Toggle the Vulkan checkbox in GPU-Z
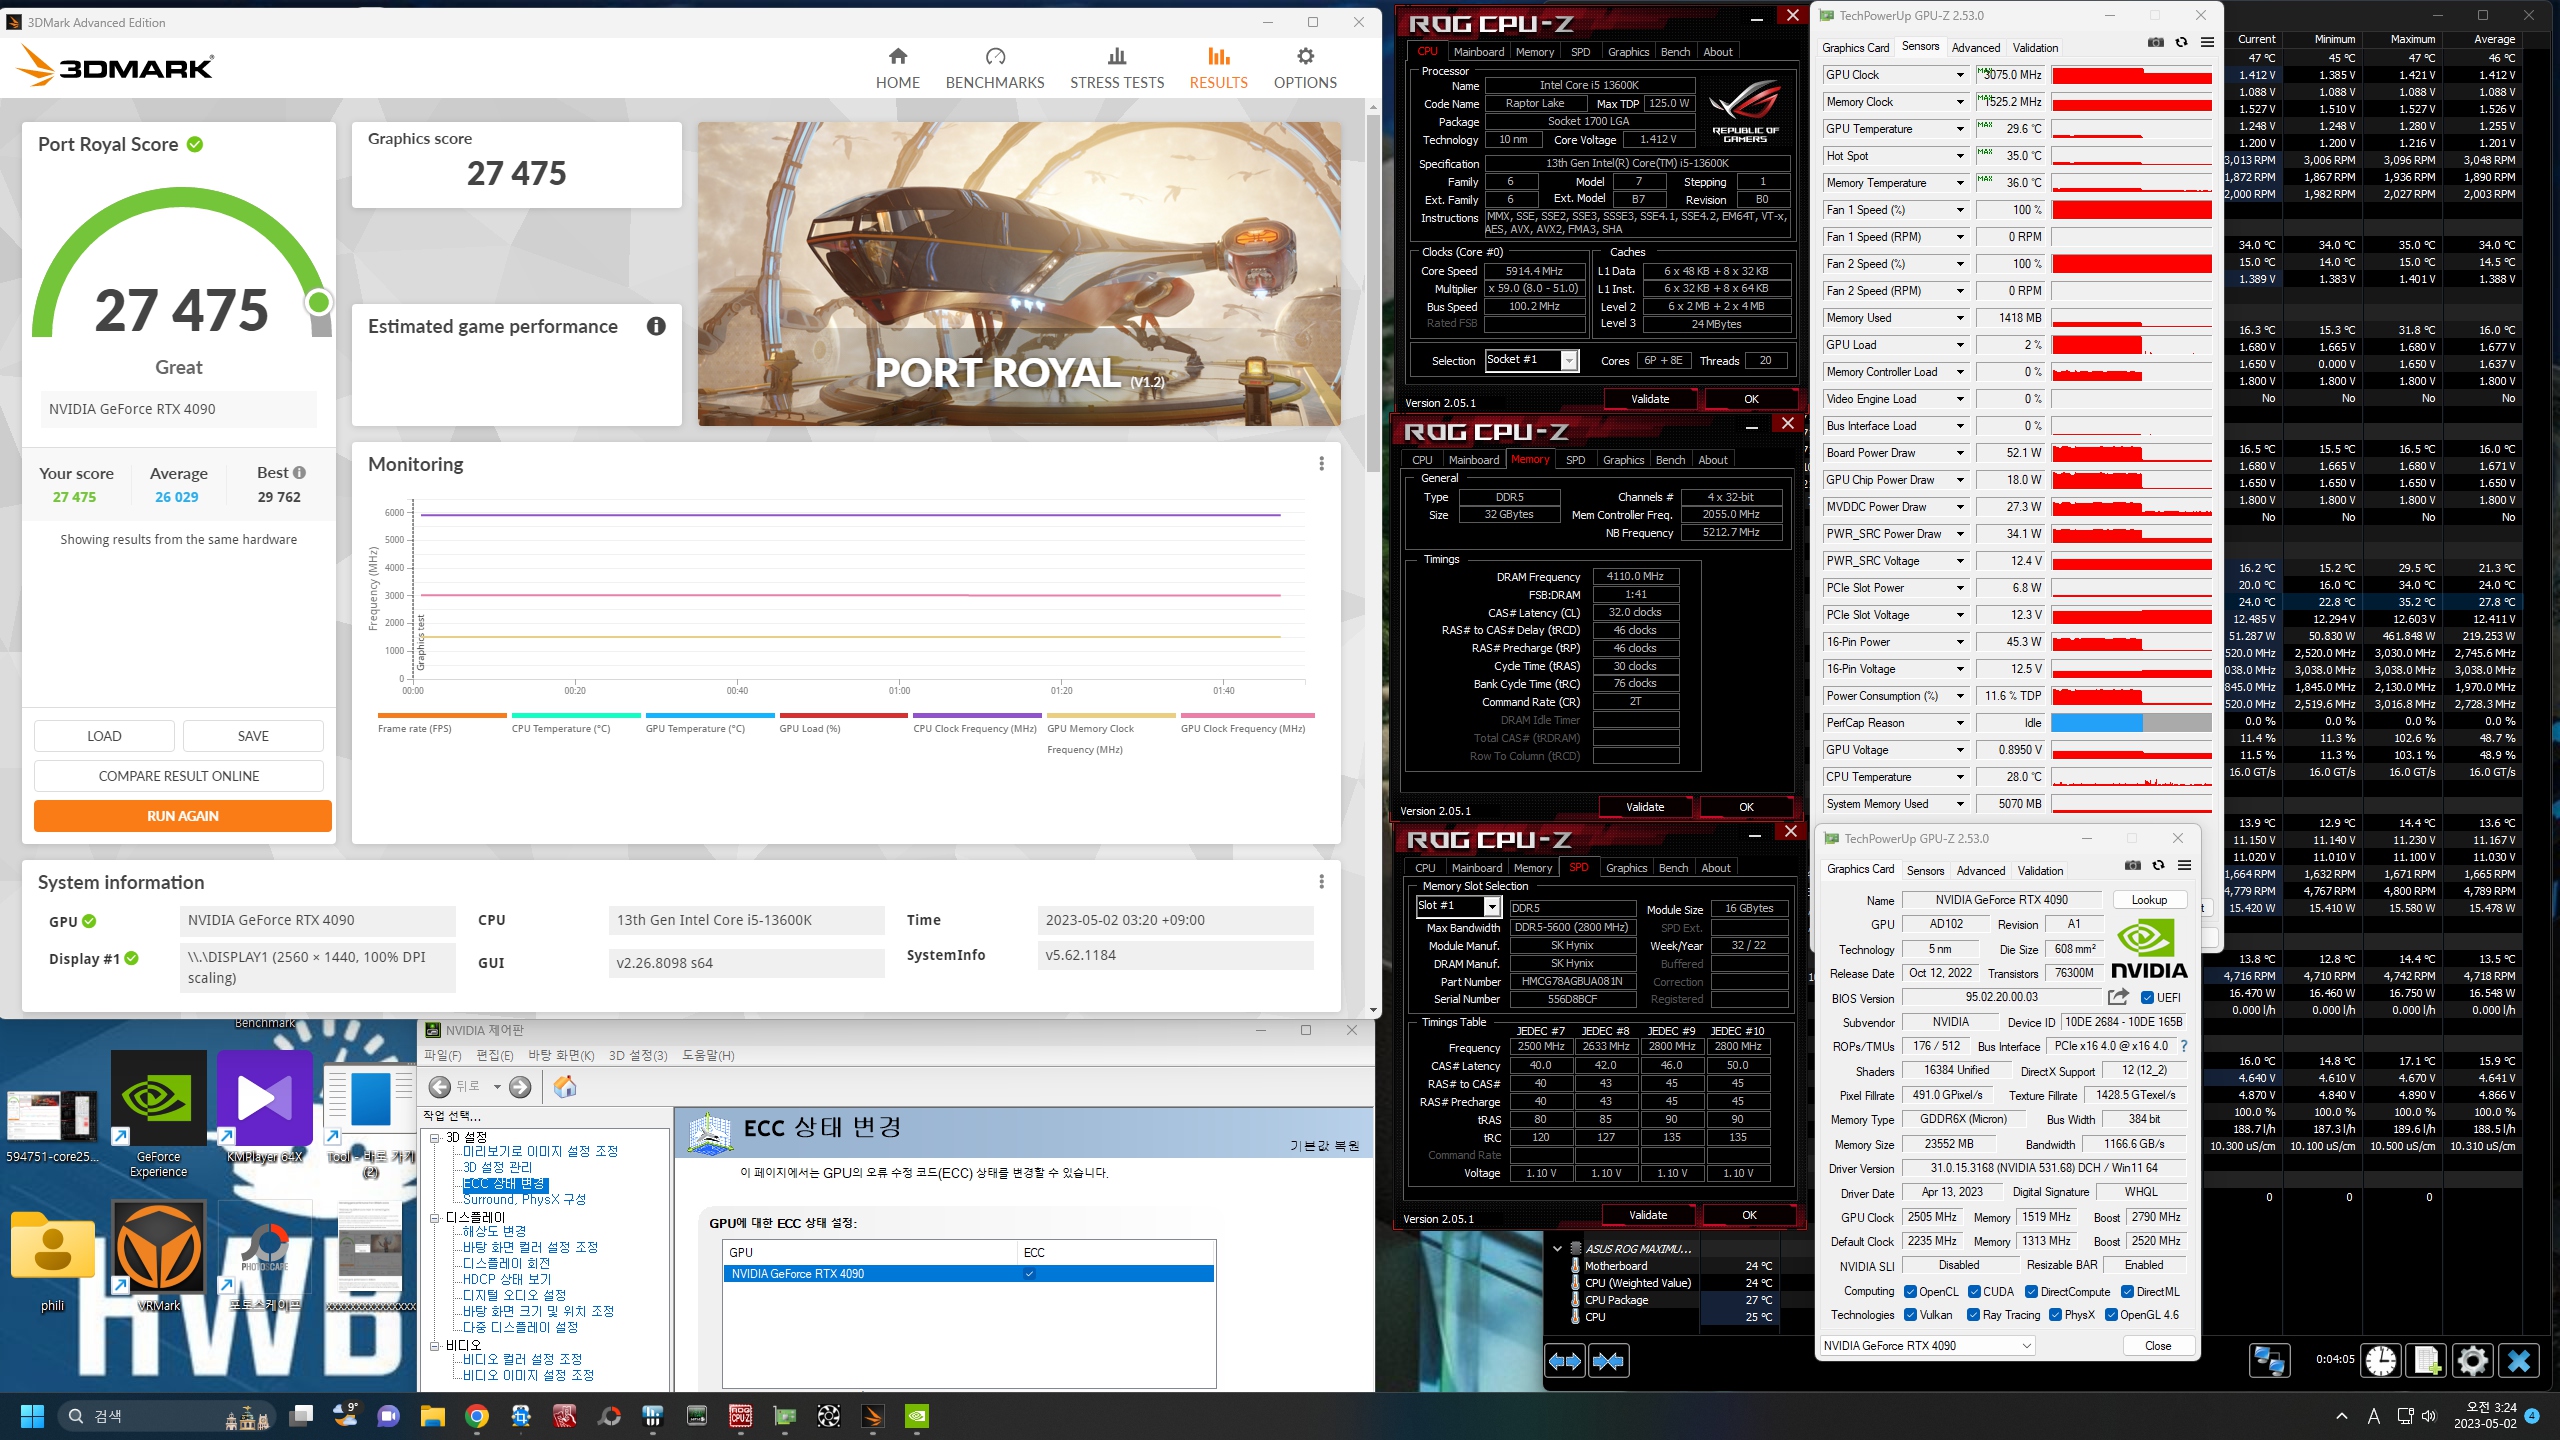Viewport: 2560px width, 1440px height. (1910, 1314)
